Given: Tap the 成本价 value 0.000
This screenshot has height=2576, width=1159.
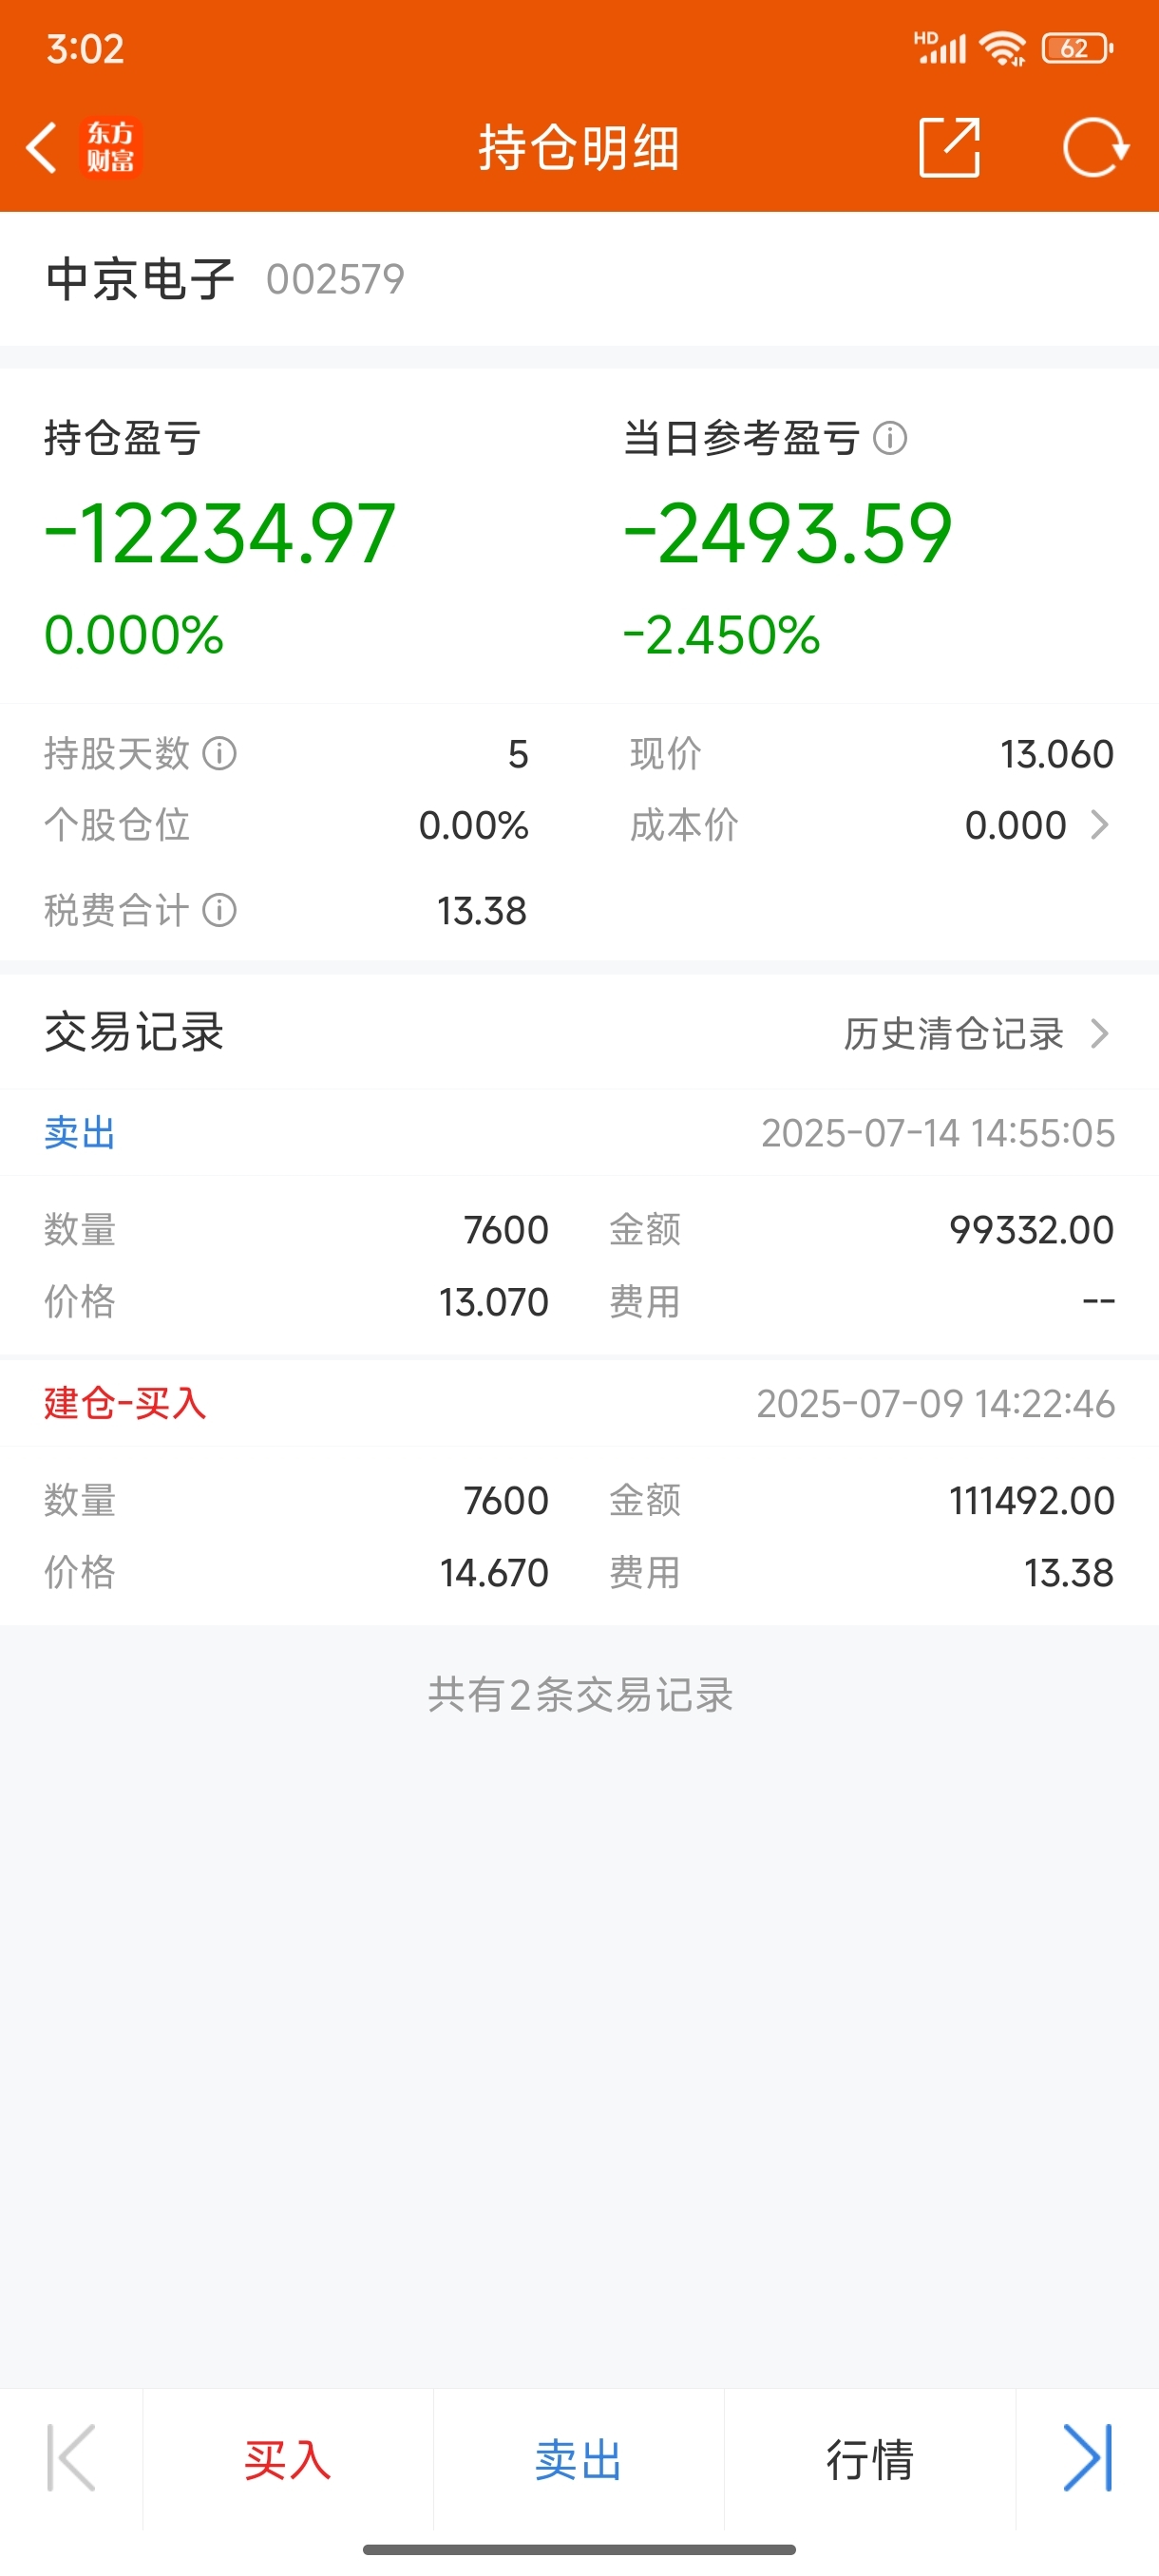Looking at the screenshot, I should (1015, 825).
